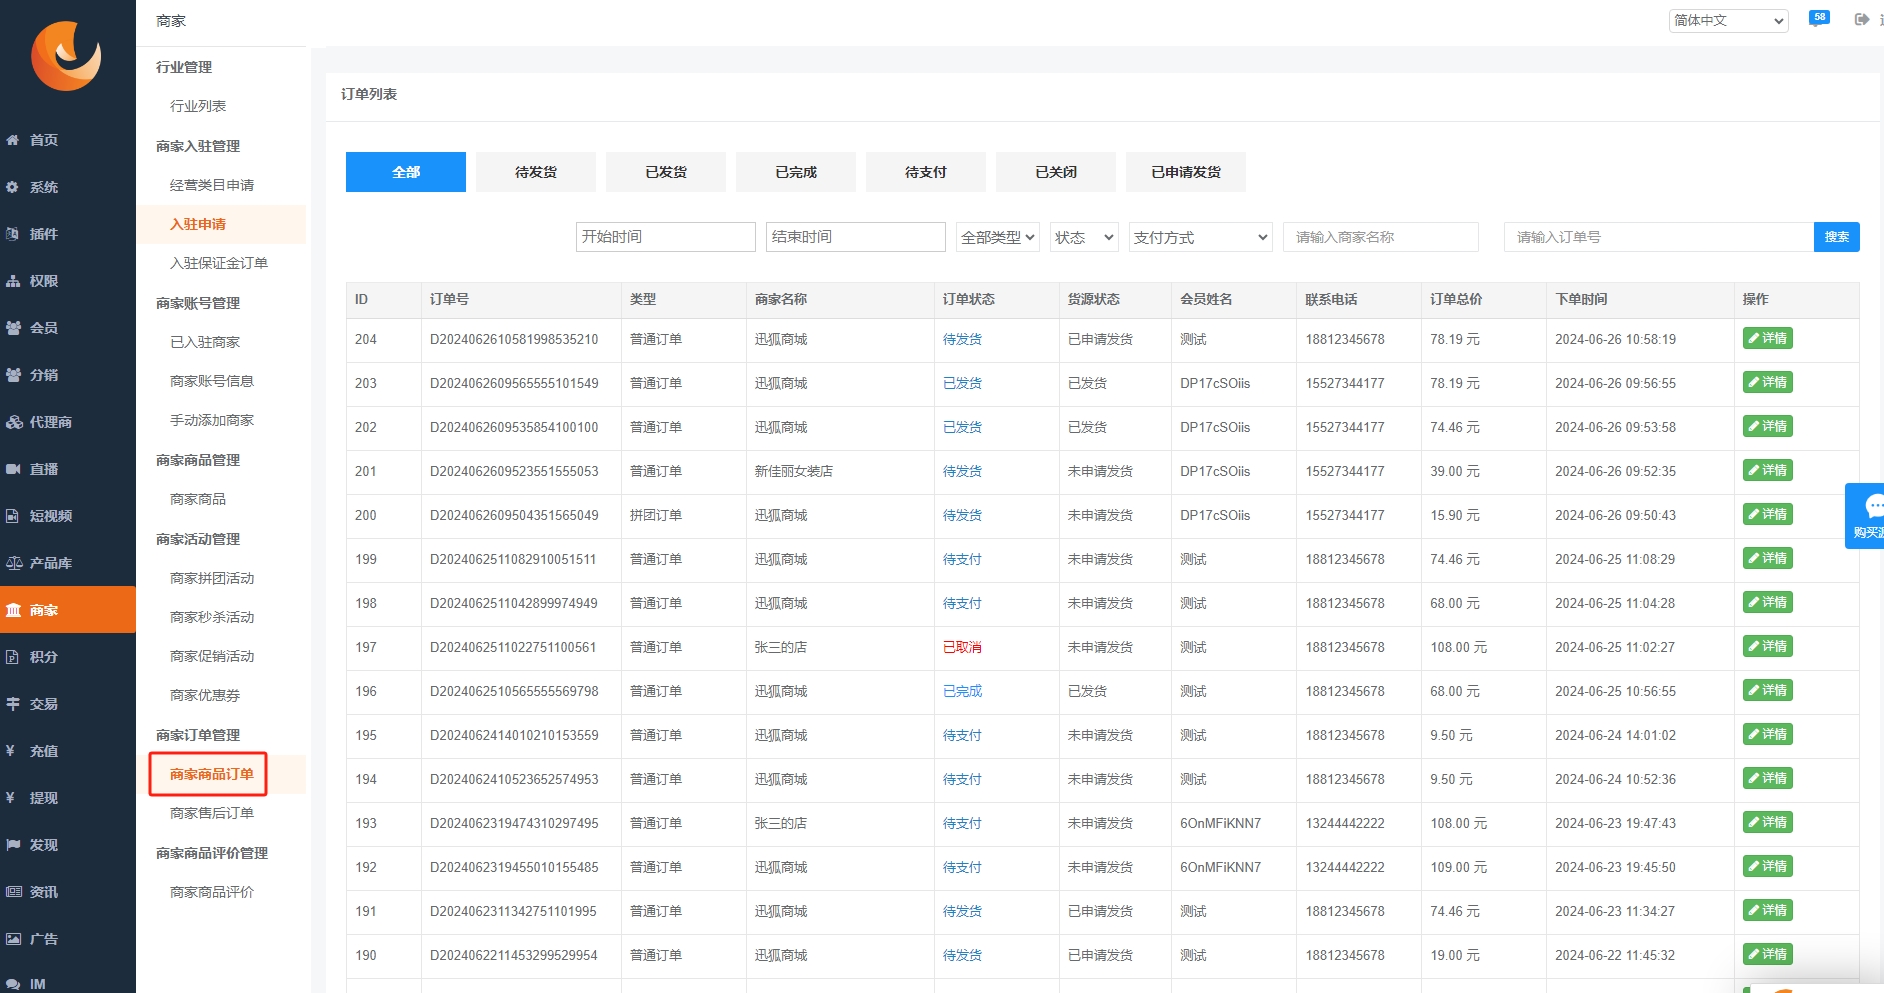Select 商家 merchants in sidebar
1884x993 pixels.
click(68, 610)
